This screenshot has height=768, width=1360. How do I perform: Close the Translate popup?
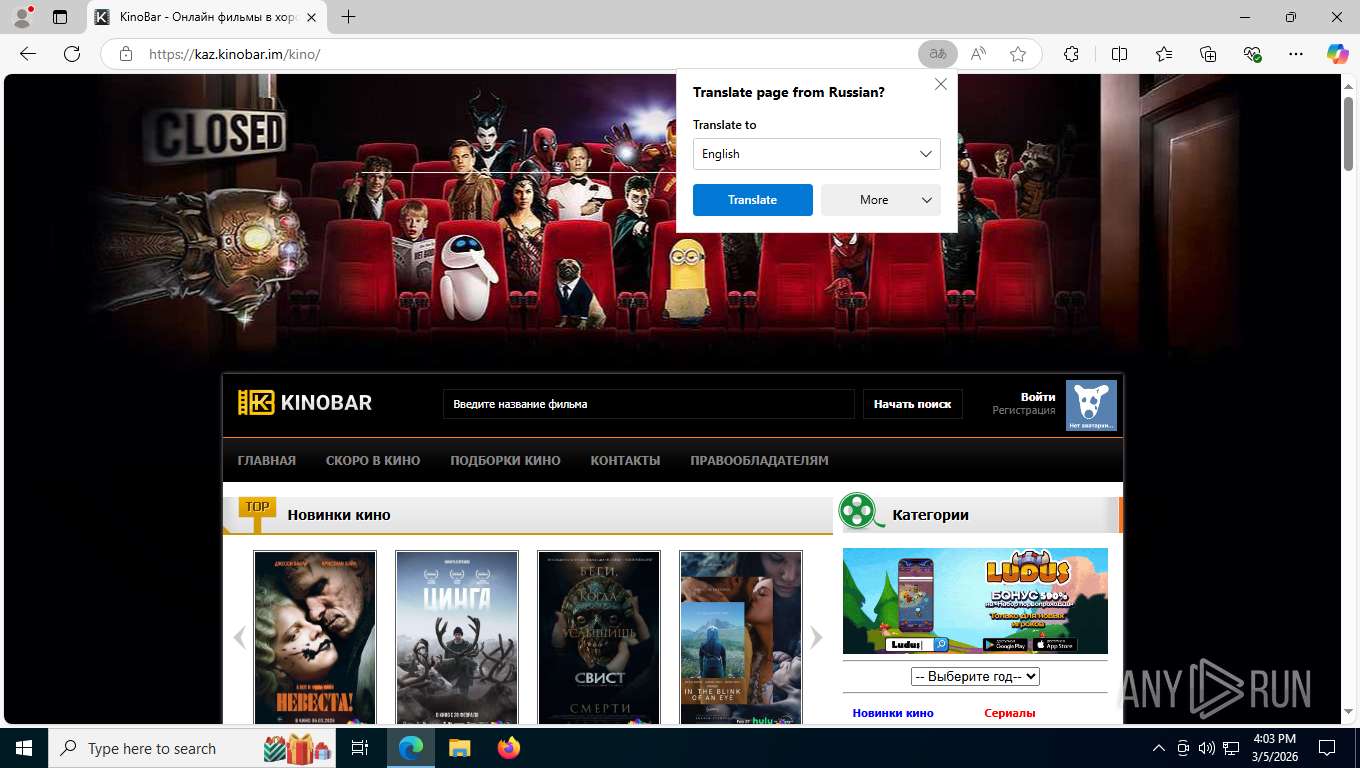[x=941, y=85]
